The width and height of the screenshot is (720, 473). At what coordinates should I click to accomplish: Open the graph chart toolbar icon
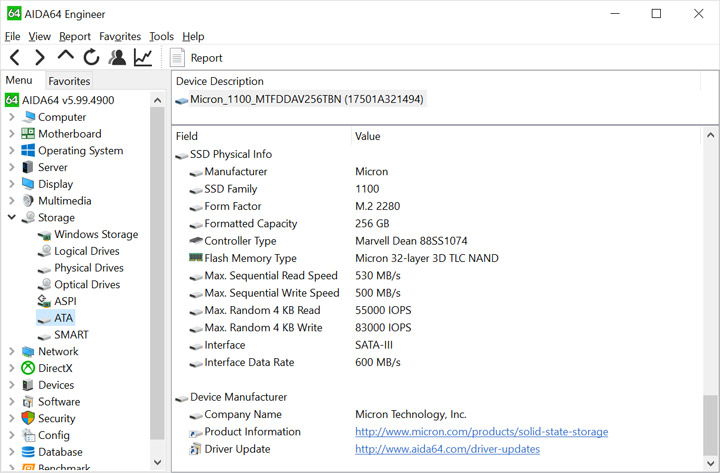point(143,58)
